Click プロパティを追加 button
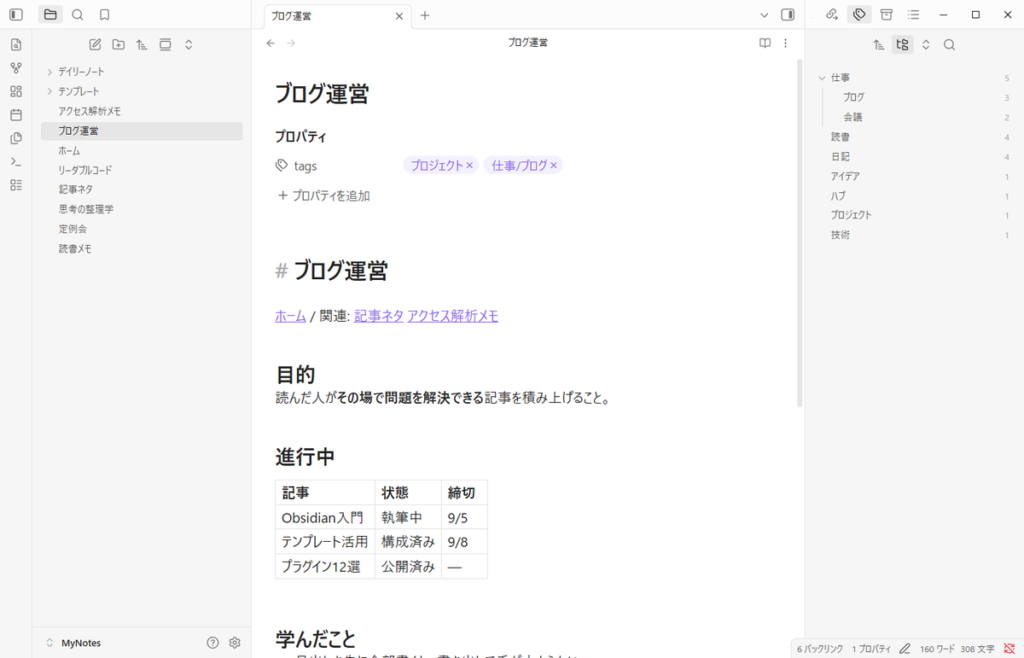The height and width of the screenshot is (658, 1024). [x=324, y=196]
